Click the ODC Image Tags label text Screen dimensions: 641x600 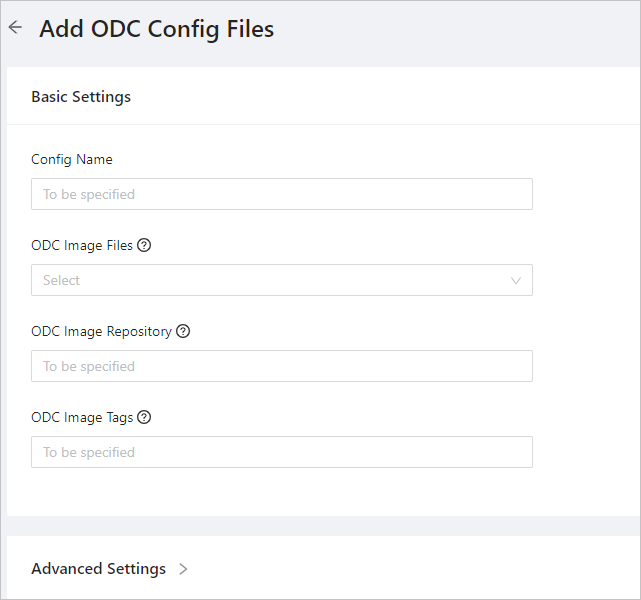[x=82, y=417]
